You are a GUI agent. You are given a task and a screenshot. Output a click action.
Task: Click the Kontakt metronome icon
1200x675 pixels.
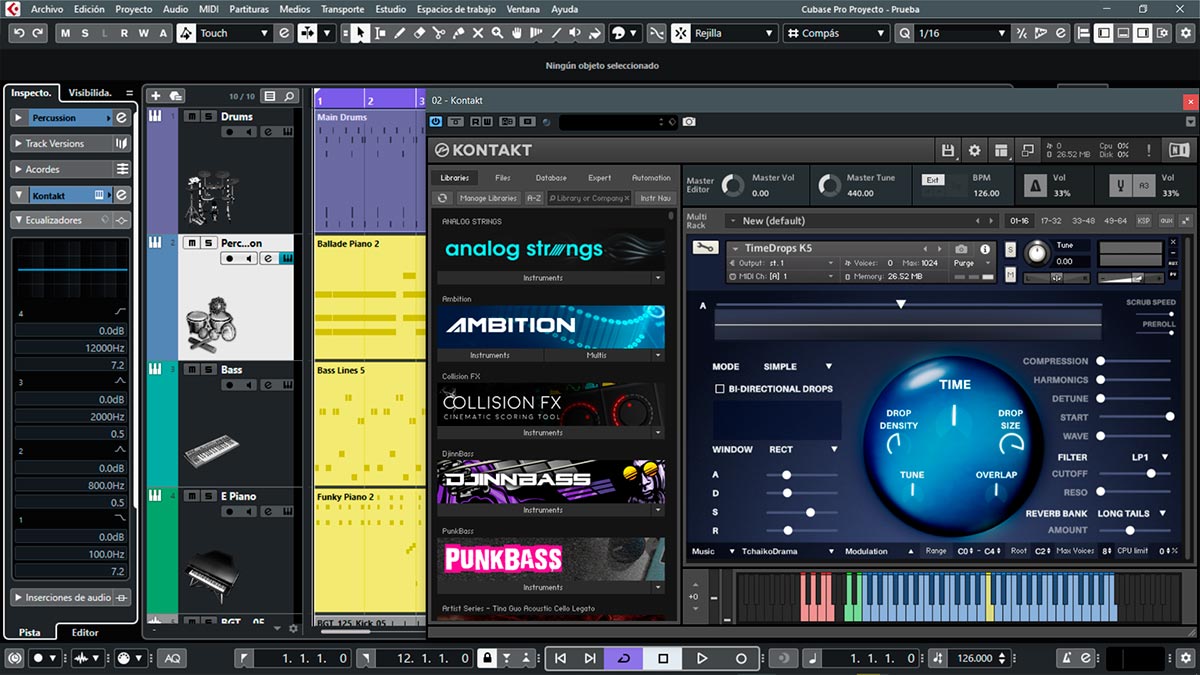coord(1034,185)
